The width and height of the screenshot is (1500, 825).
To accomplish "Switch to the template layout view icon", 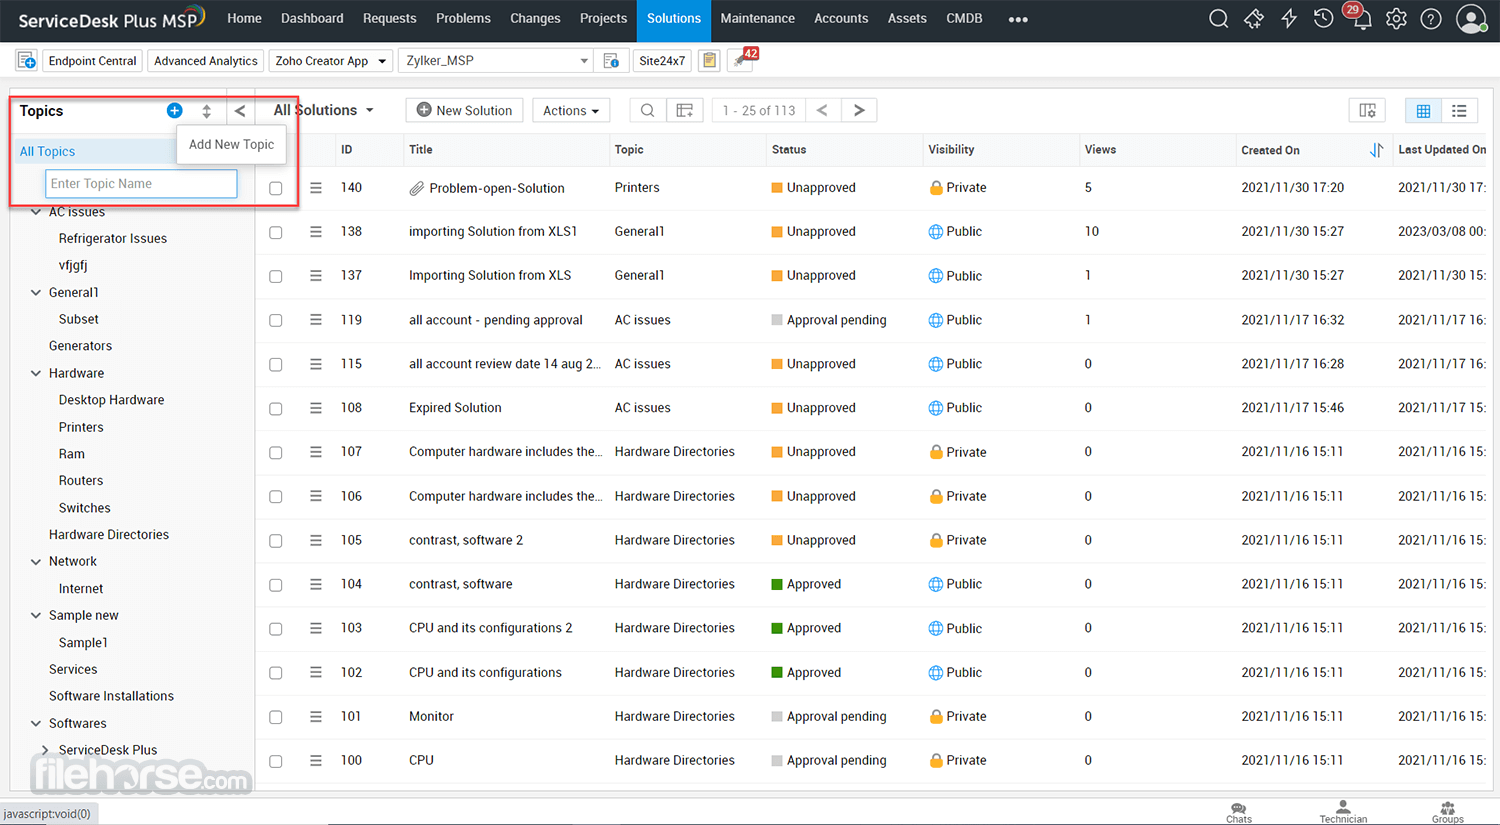I will click(1367, 110).
